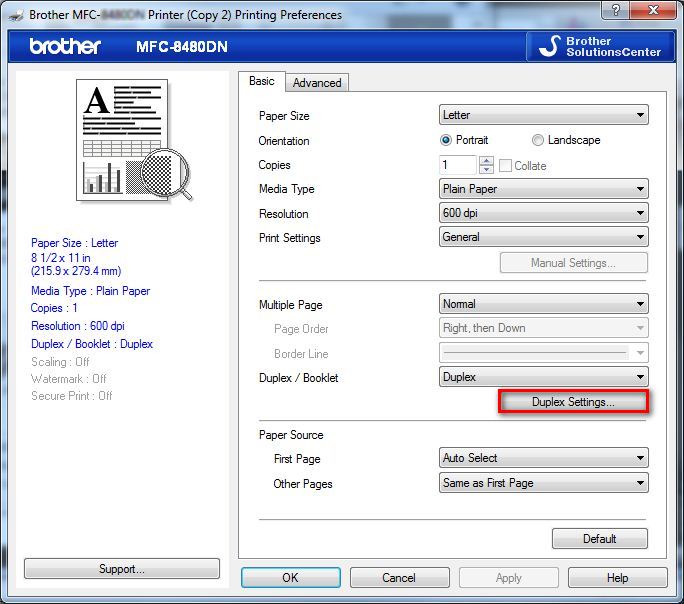Select the Basic tab
684x604 pixels.
262,81
